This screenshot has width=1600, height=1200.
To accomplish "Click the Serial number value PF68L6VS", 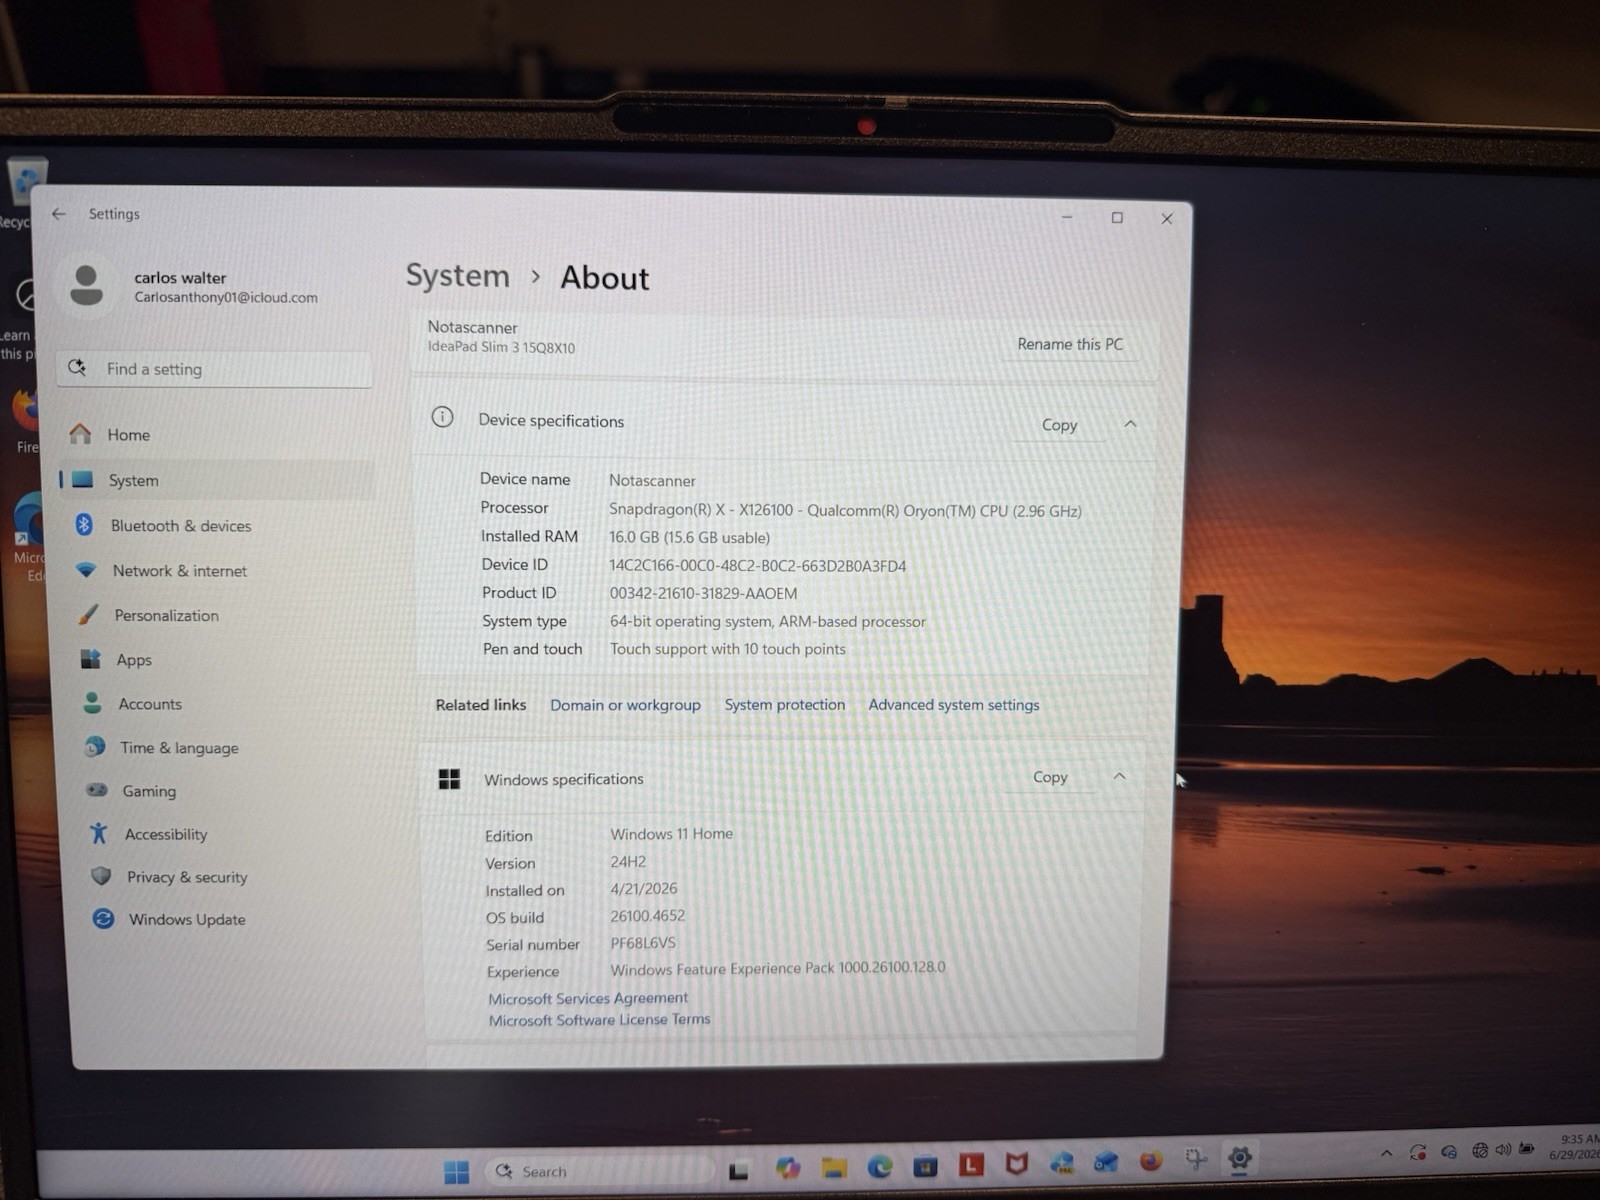I will click(x=643, y=943).
